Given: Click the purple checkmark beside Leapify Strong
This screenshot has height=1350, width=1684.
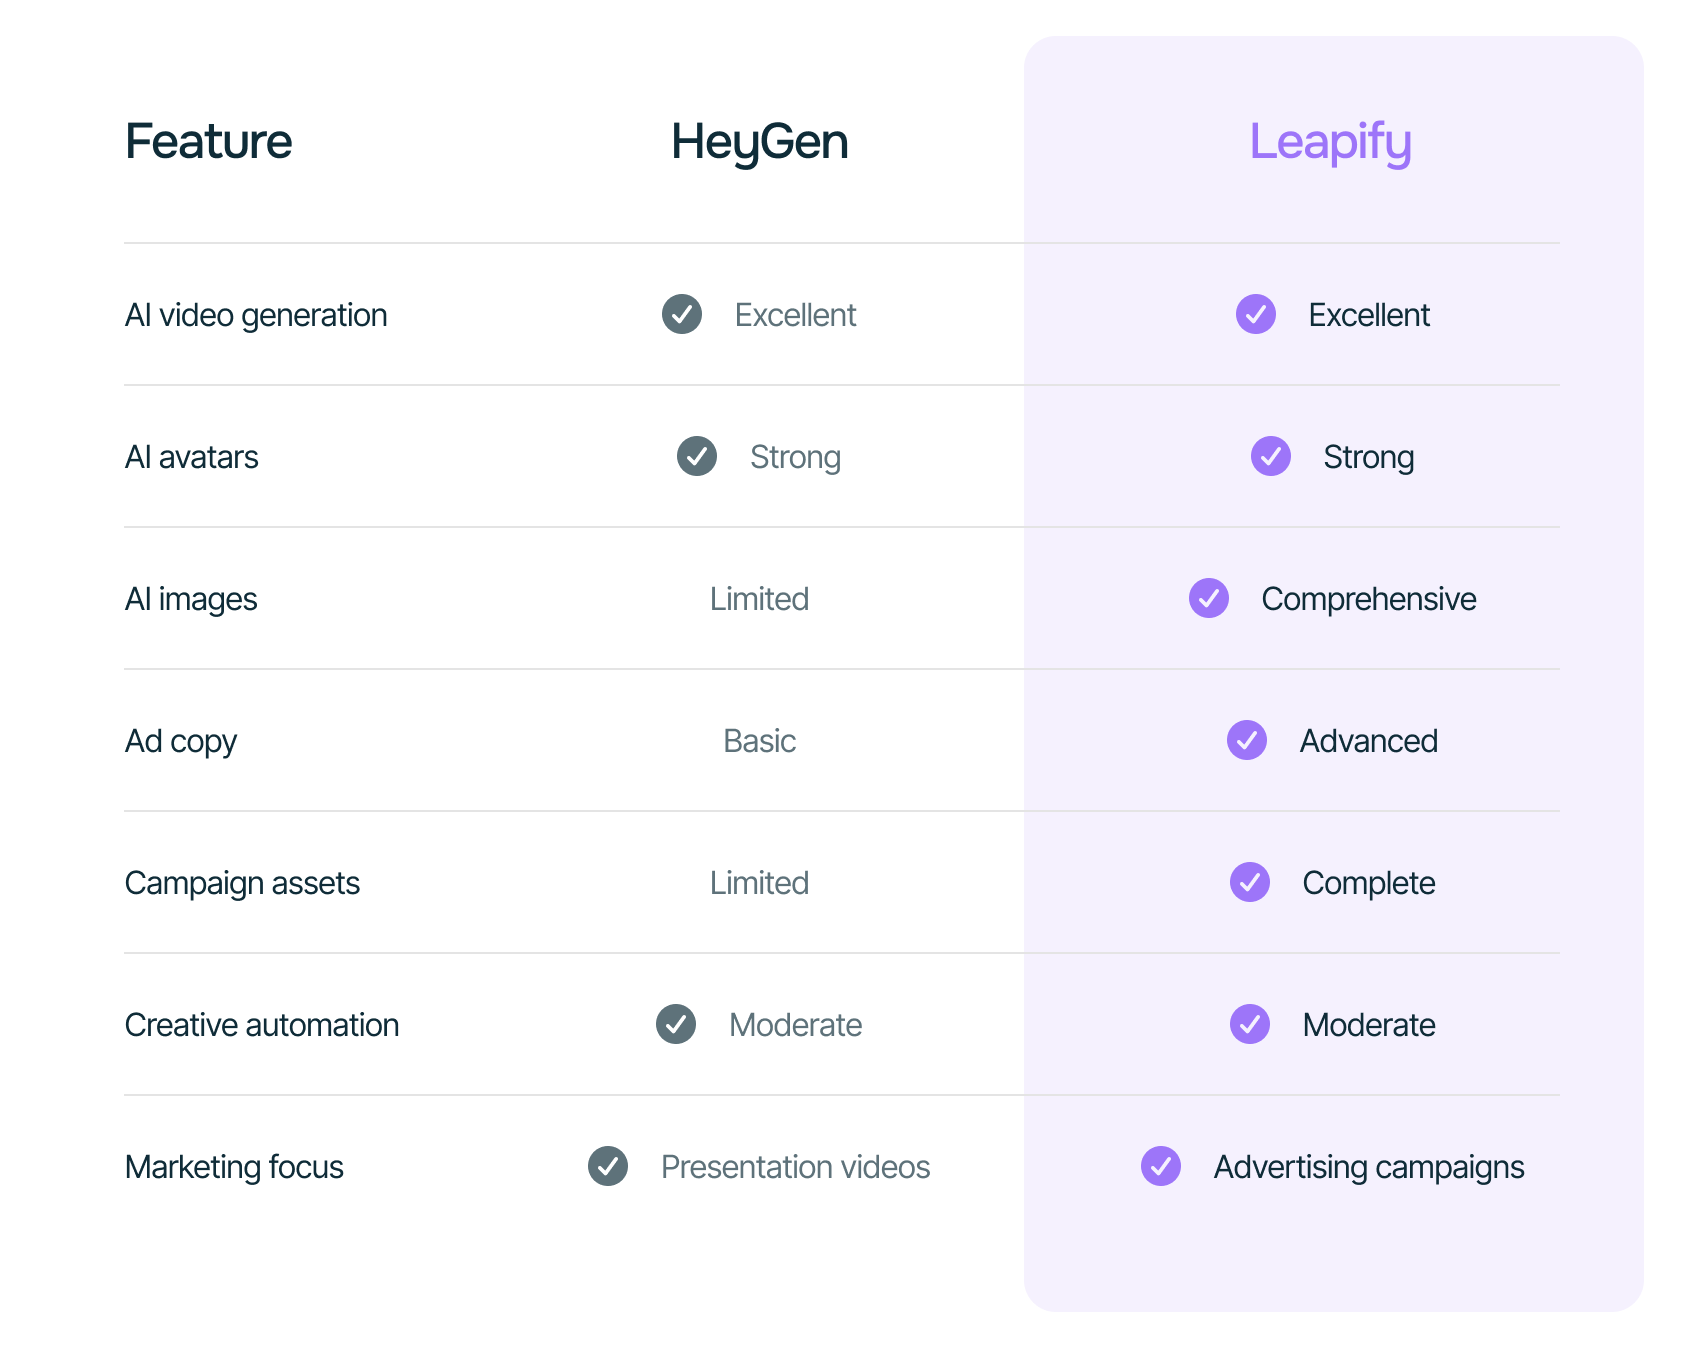Looking at the screenshot, I should coord(1271,456).
